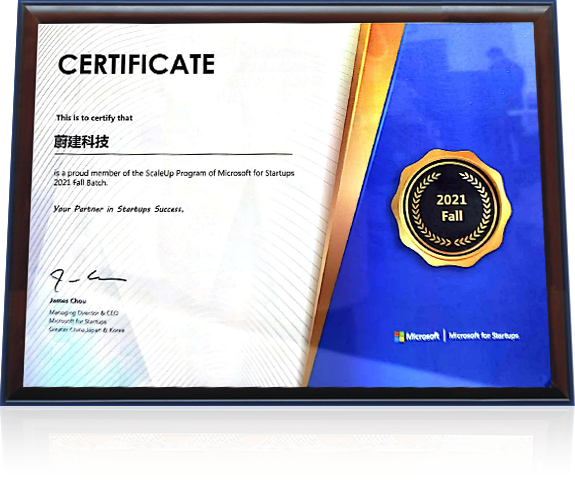Screen dimensions: 575x482
Task: Click the CERTIFICATE heading
Action: click(136, 65)
